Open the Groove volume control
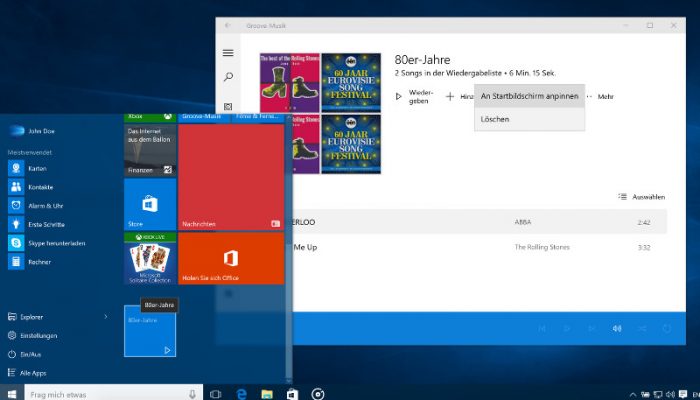700x400 pixels. (617, 329)
